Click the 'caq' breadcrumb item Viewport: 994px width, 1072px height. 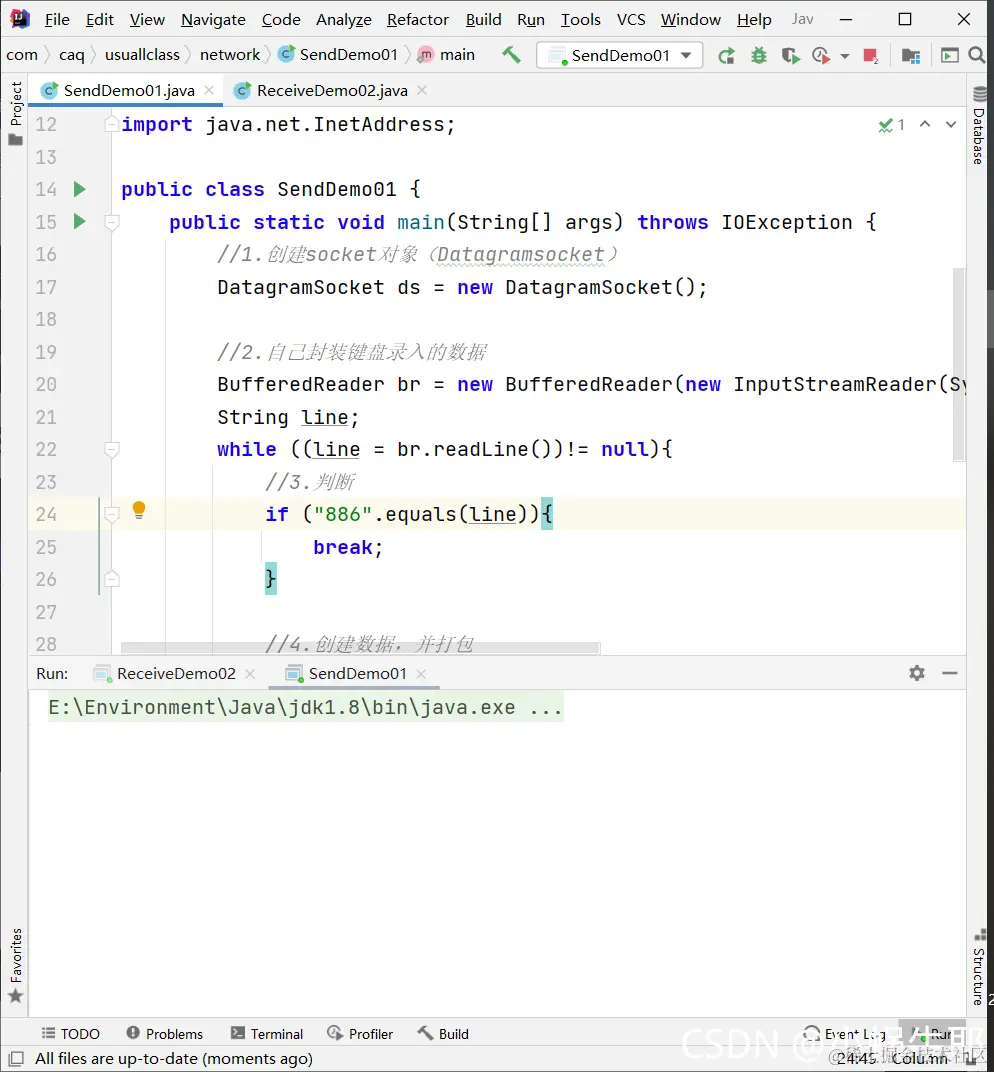(72, 55)
